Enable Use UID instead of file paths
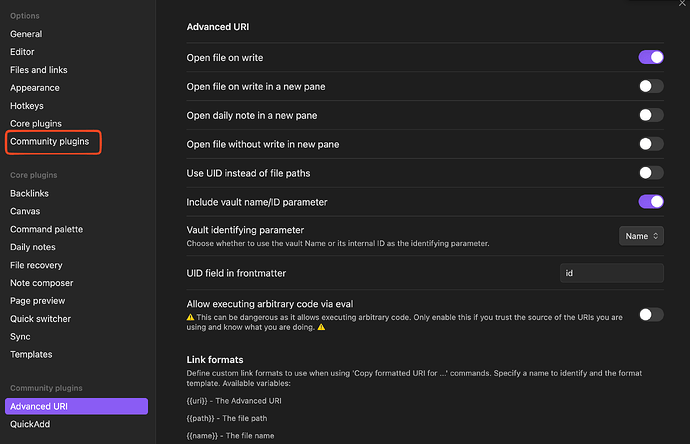The height and width of the screenshot is (444, 690). 651,173
